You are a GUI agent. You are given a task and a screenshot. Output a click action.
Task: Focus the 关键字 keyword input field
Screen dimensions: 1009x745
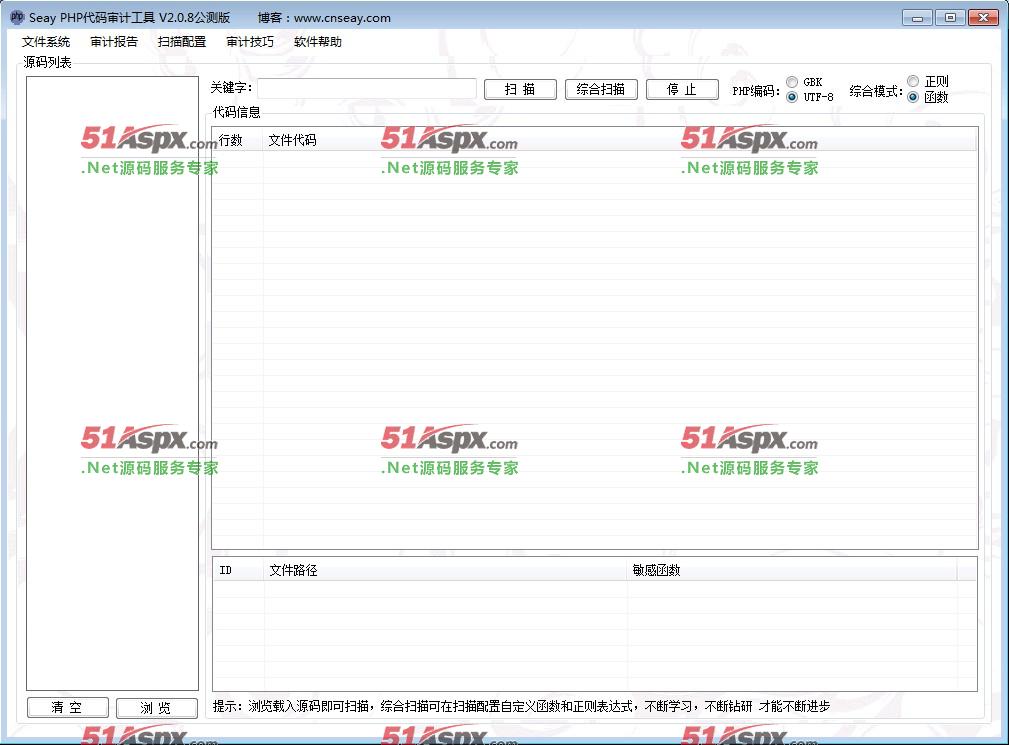click(367, 89)
